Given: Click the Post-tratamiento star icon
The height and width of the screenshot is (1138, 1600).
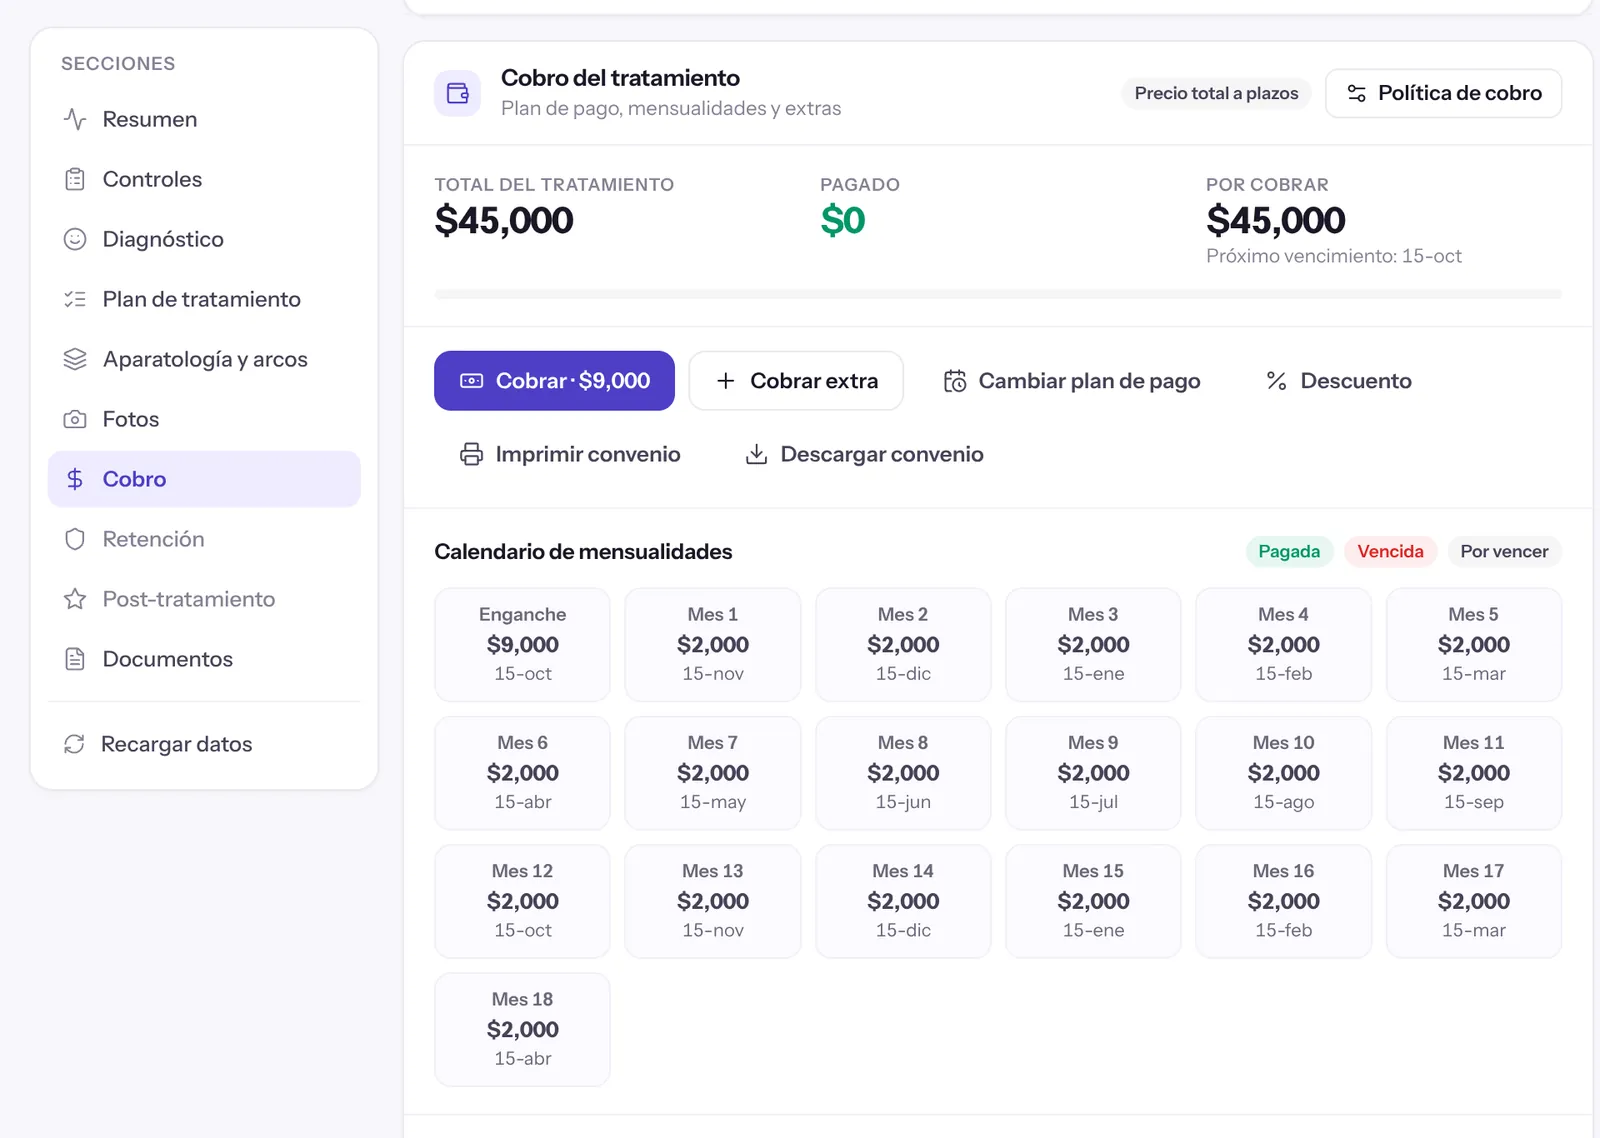Looking at the screenshot, I should click(x=75, y=599).
